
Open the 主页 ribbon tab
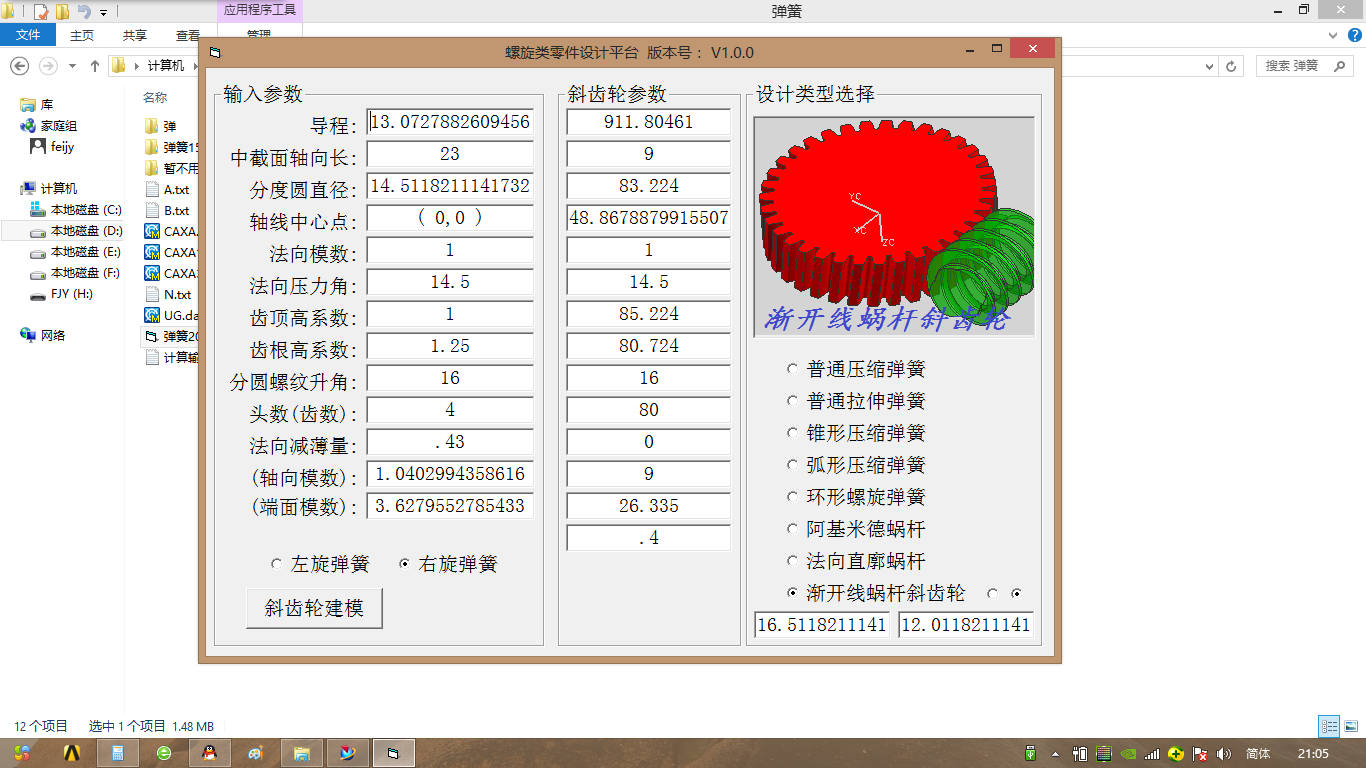(x=82, y=35)
